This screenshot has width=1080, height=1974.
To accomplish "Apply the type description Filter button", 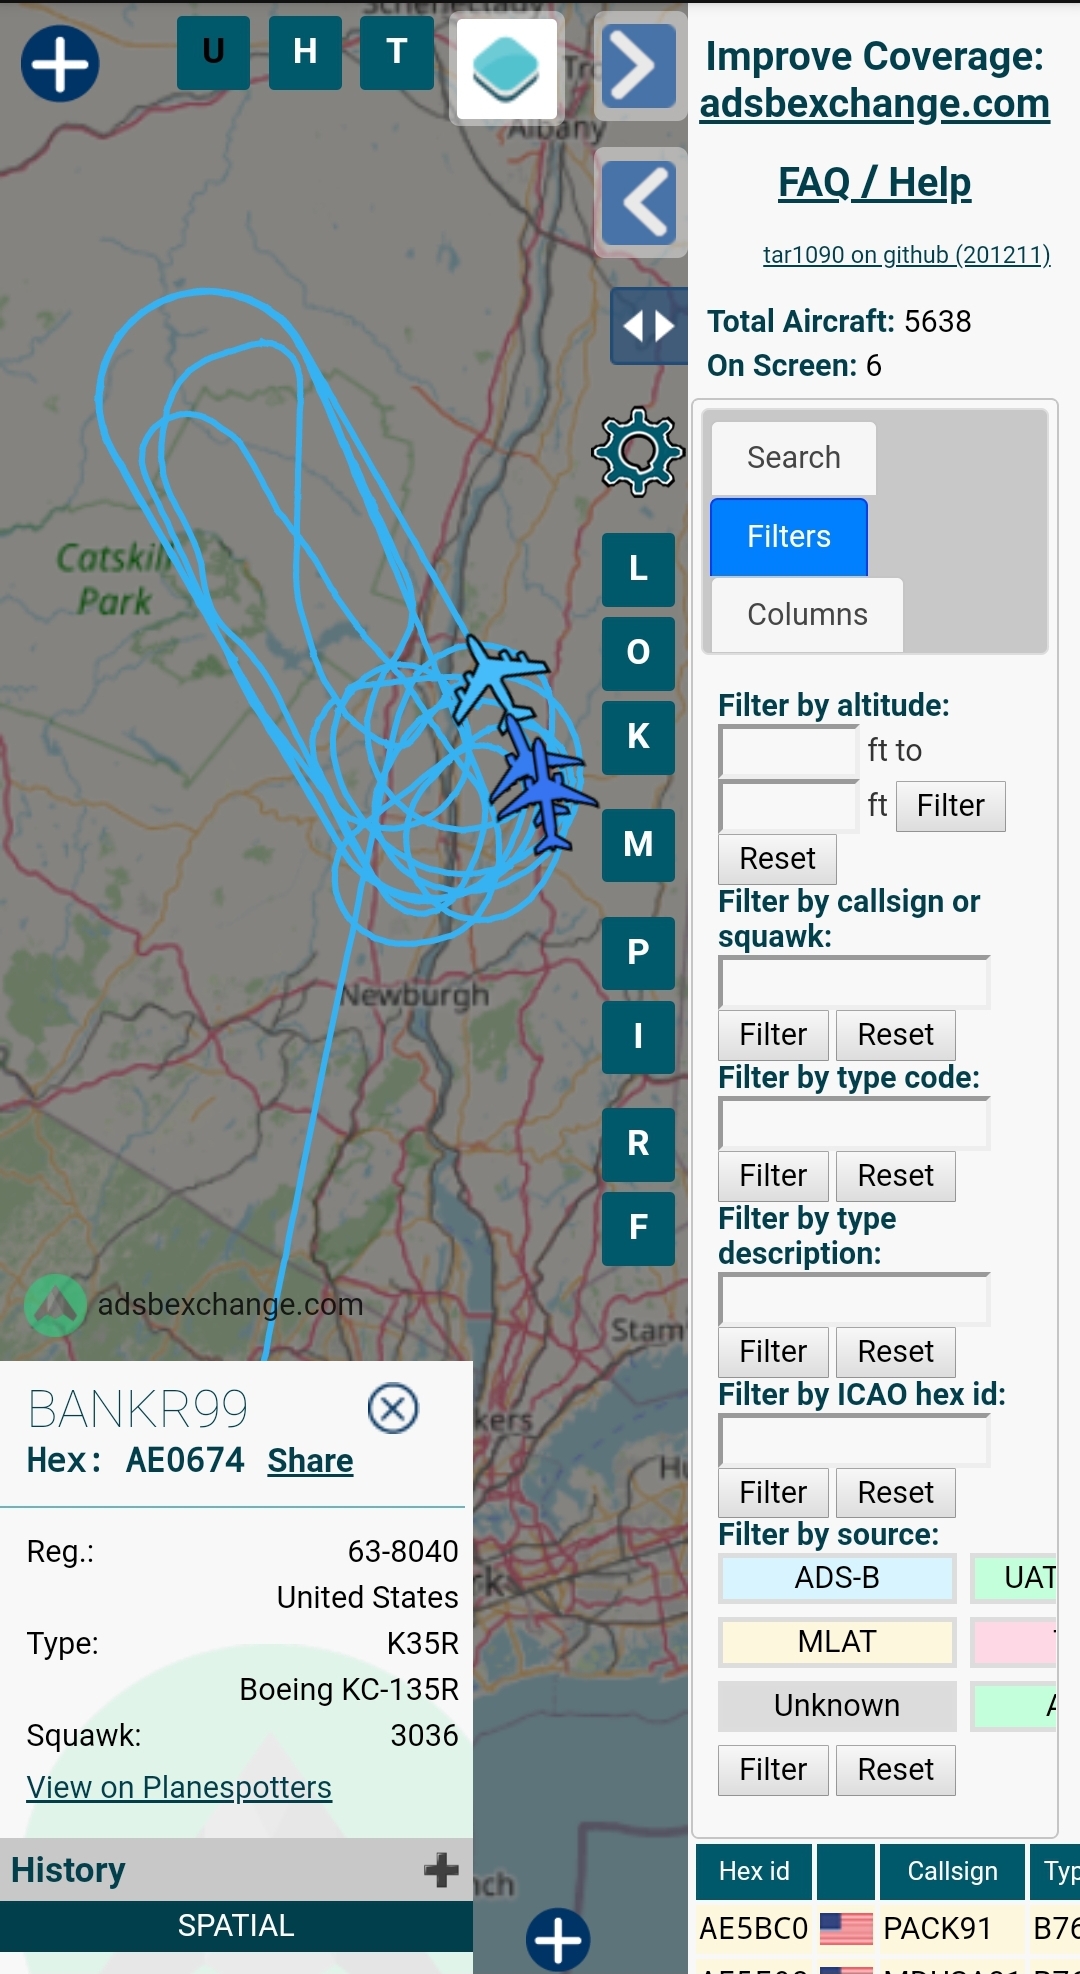I will (774, 1352).
